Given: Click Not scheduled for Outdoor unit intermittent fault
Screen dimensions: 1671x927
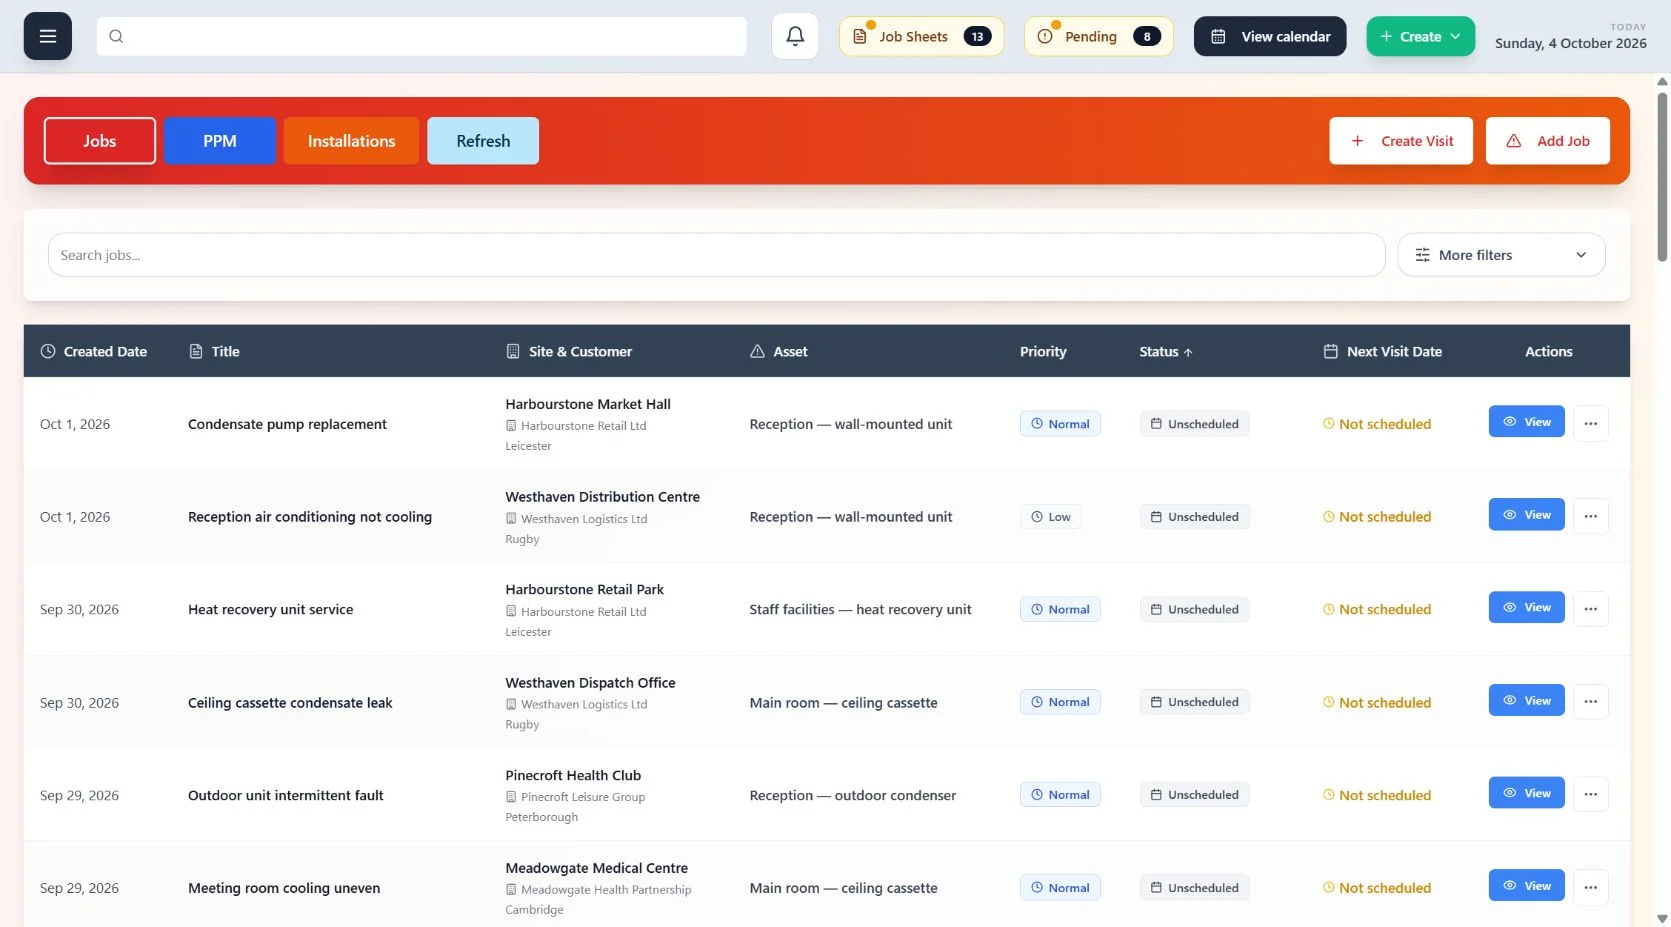Looking at the screenshot, I should click(1377, 795).
